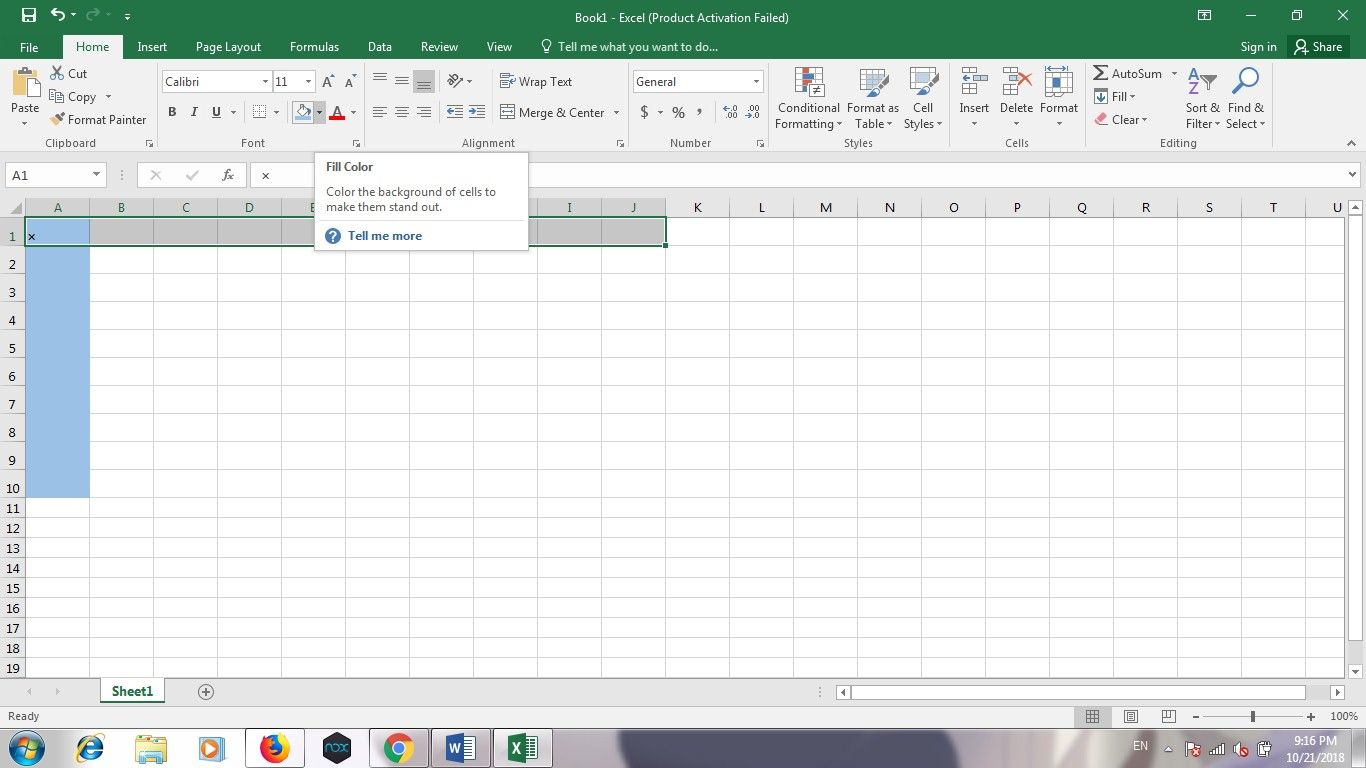Click Sign in

[1258, 47]
